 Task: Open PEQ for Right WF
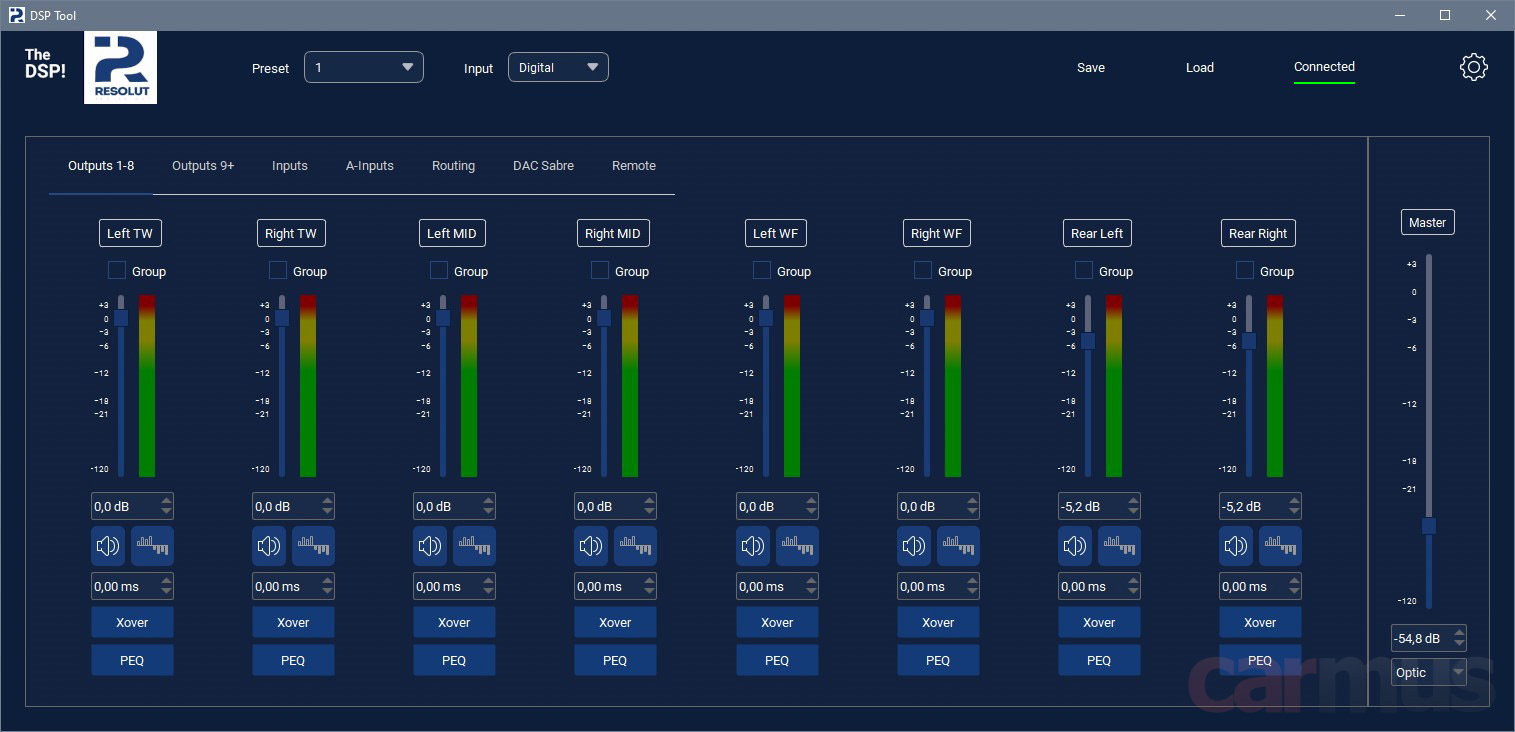pyautogui.click(x=938, y=660)
